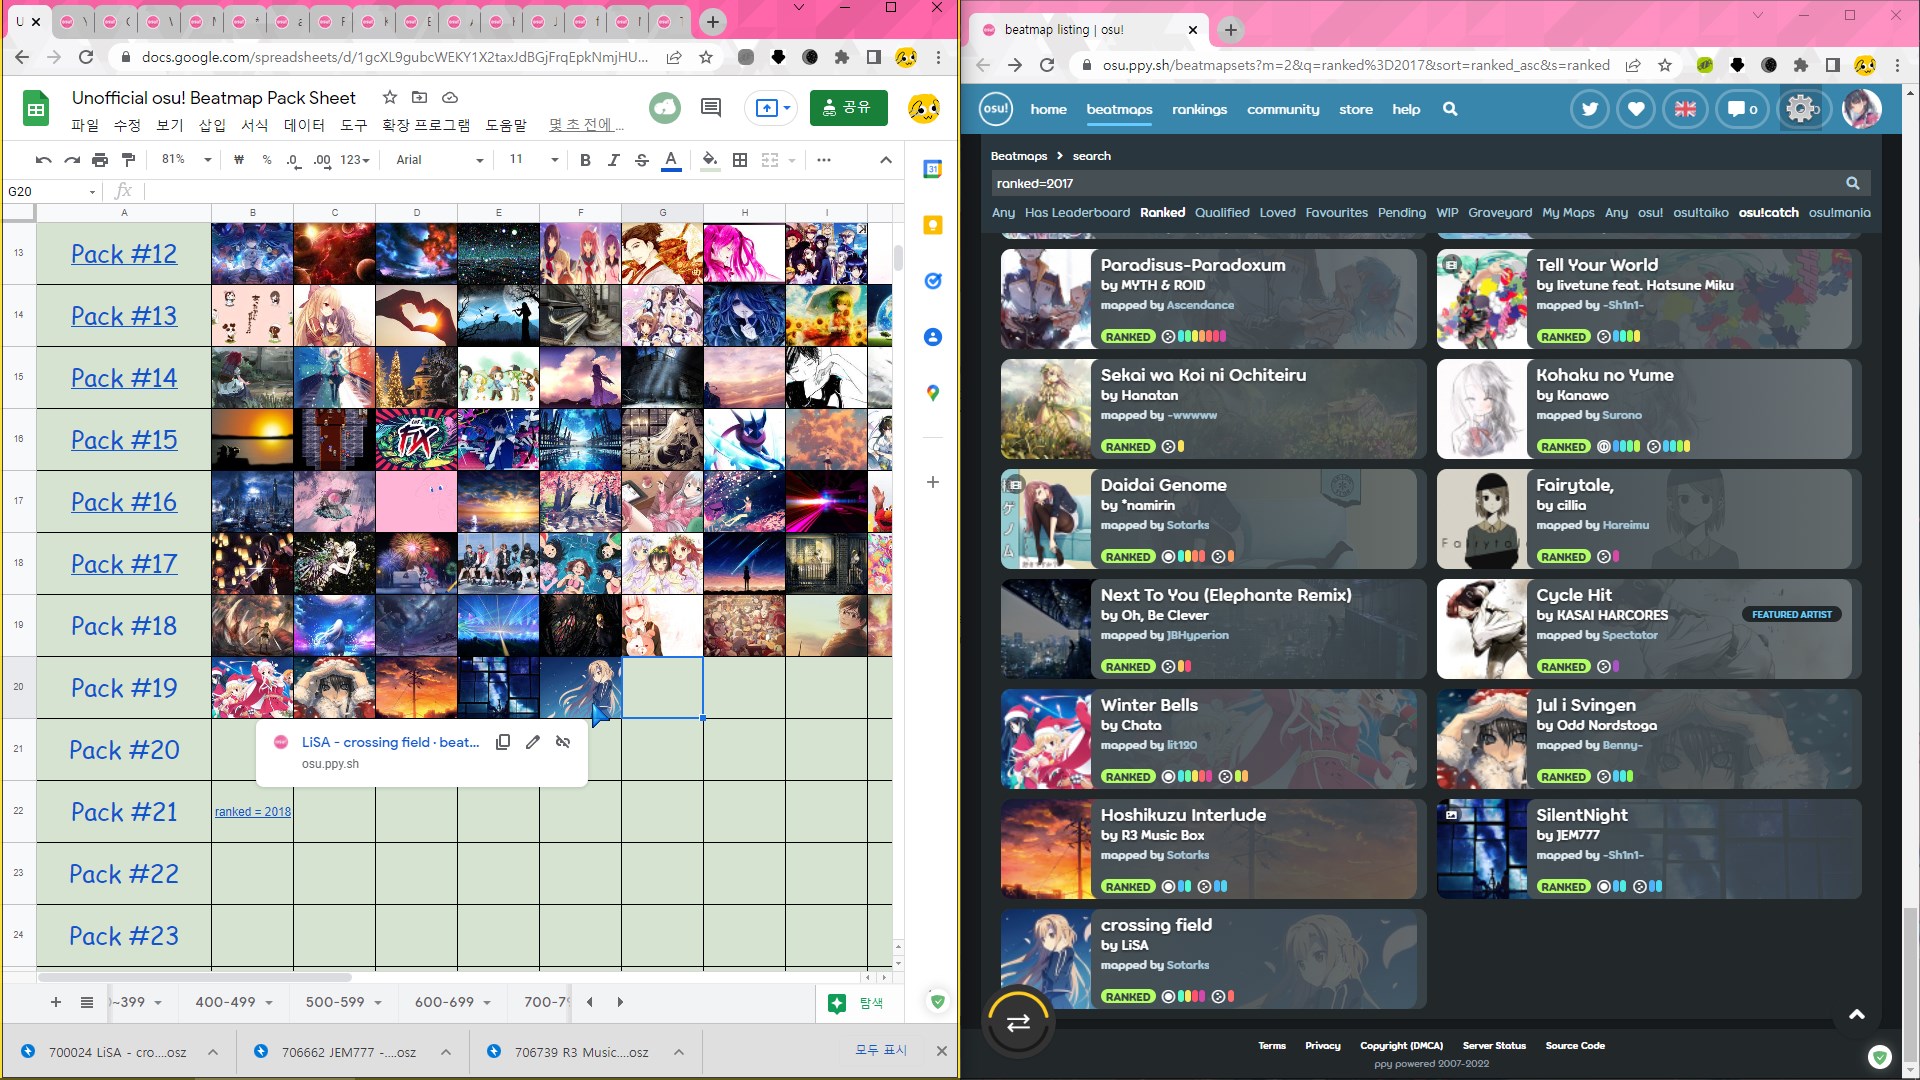Screen dimensions: 1920x1080
Task: Star the Unofficial osu! Beatmap Pack Sheet
Action: click(x=390, y=97)
